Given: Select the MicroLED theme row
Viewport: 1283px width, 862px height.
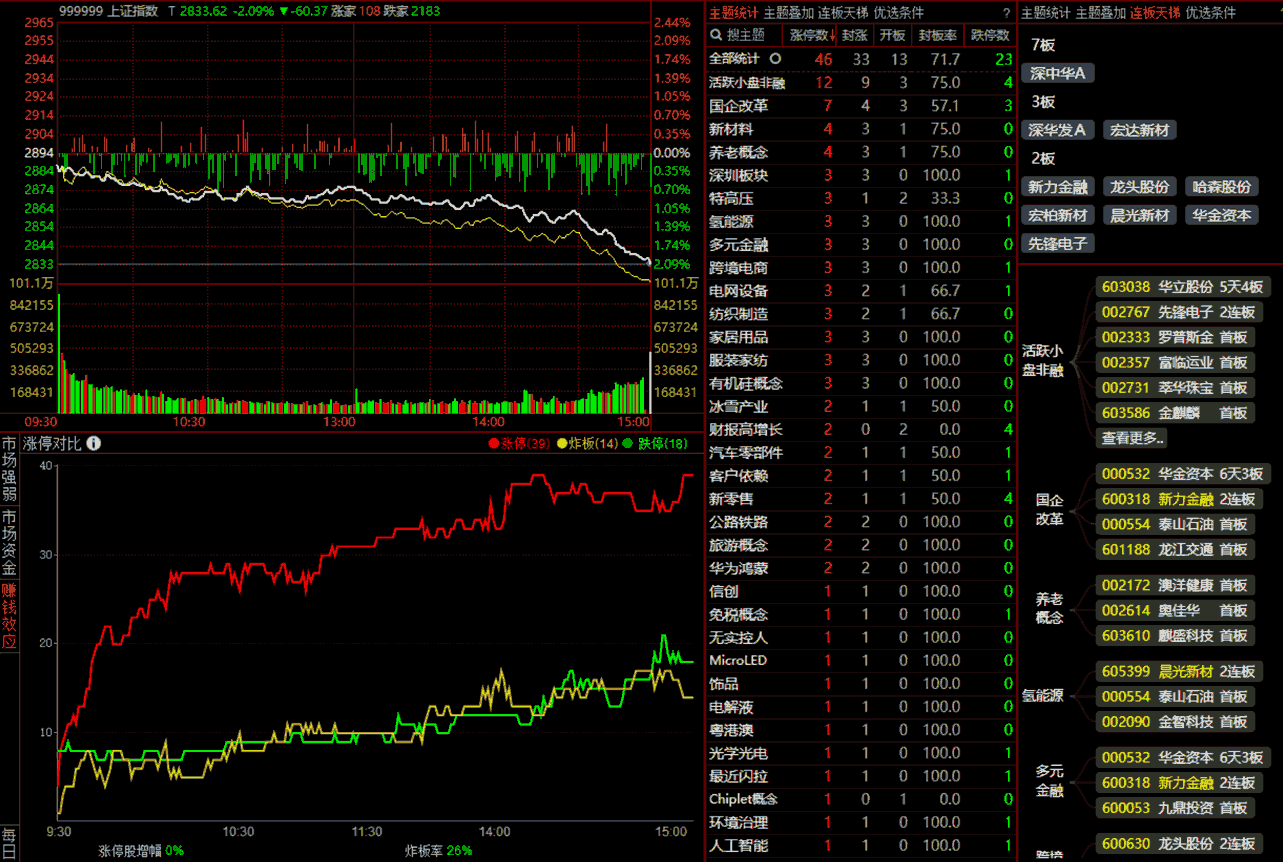Looking at the screenshot, I should 861,660.
